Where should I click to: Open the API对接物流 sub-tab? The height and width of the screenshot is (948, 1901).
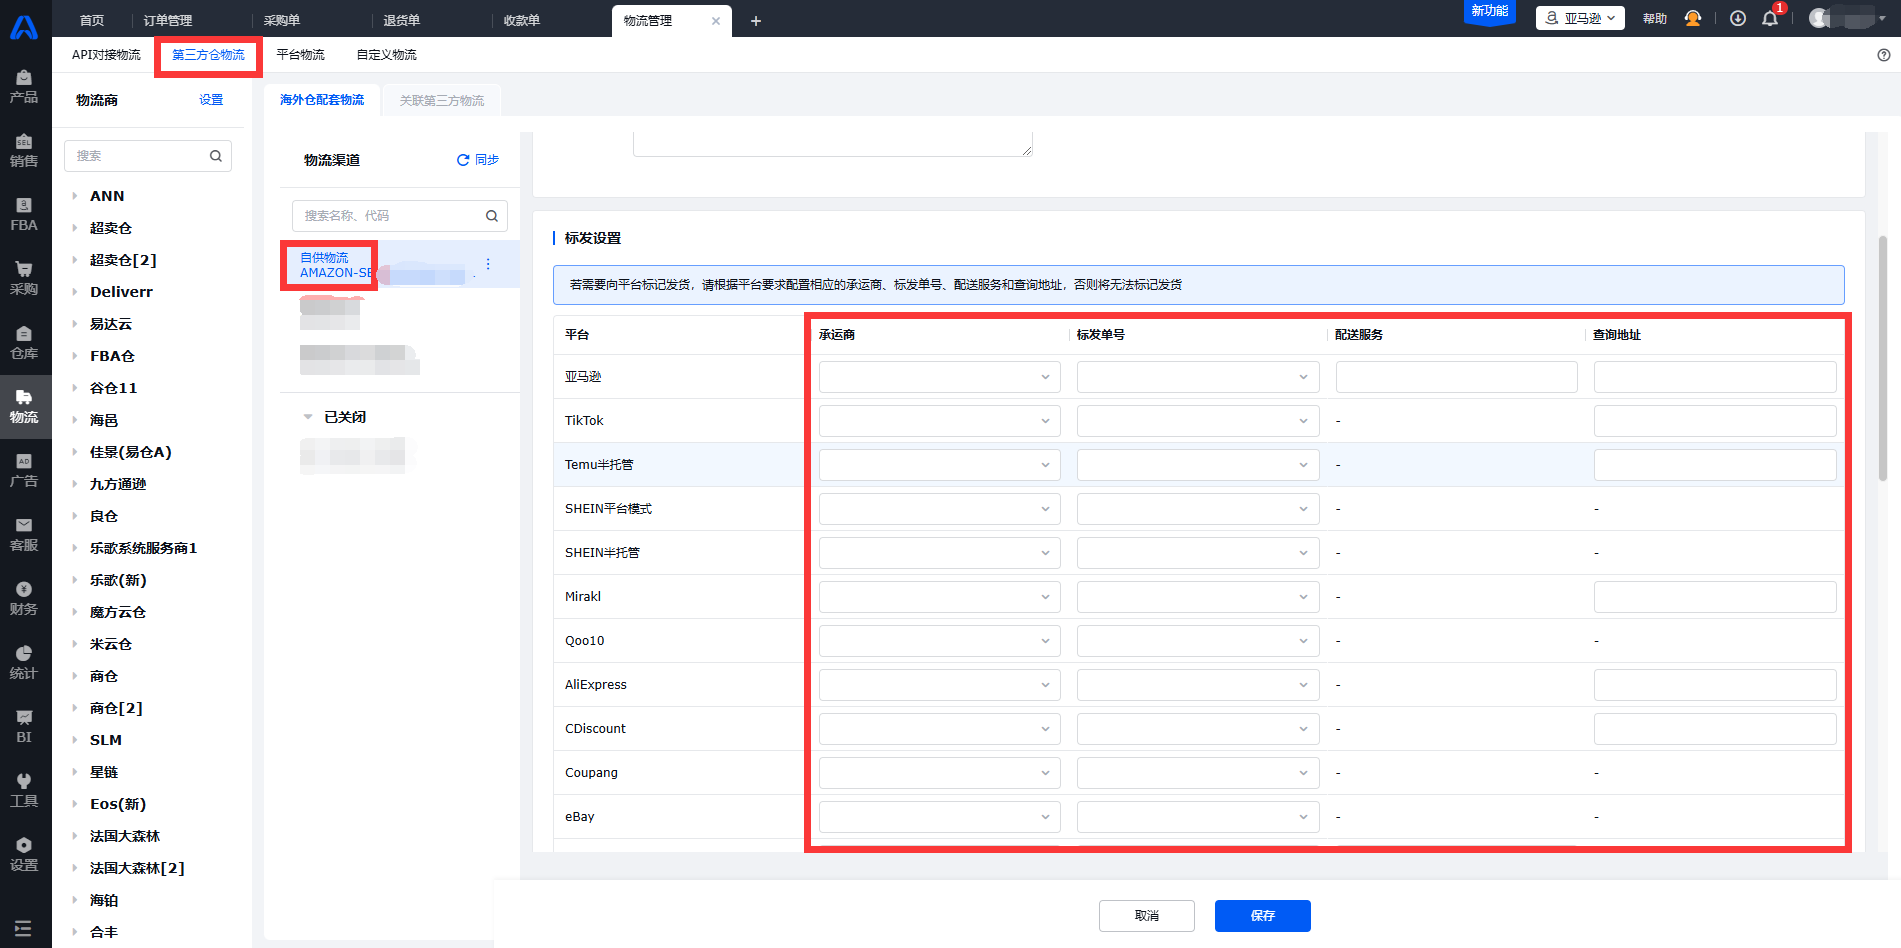click(106, 55)
